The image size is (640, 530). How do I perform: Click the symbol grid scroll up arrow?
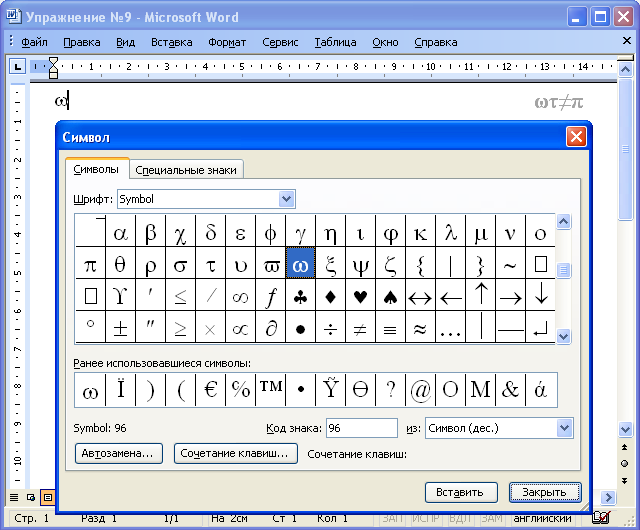(x=564, y=222)
